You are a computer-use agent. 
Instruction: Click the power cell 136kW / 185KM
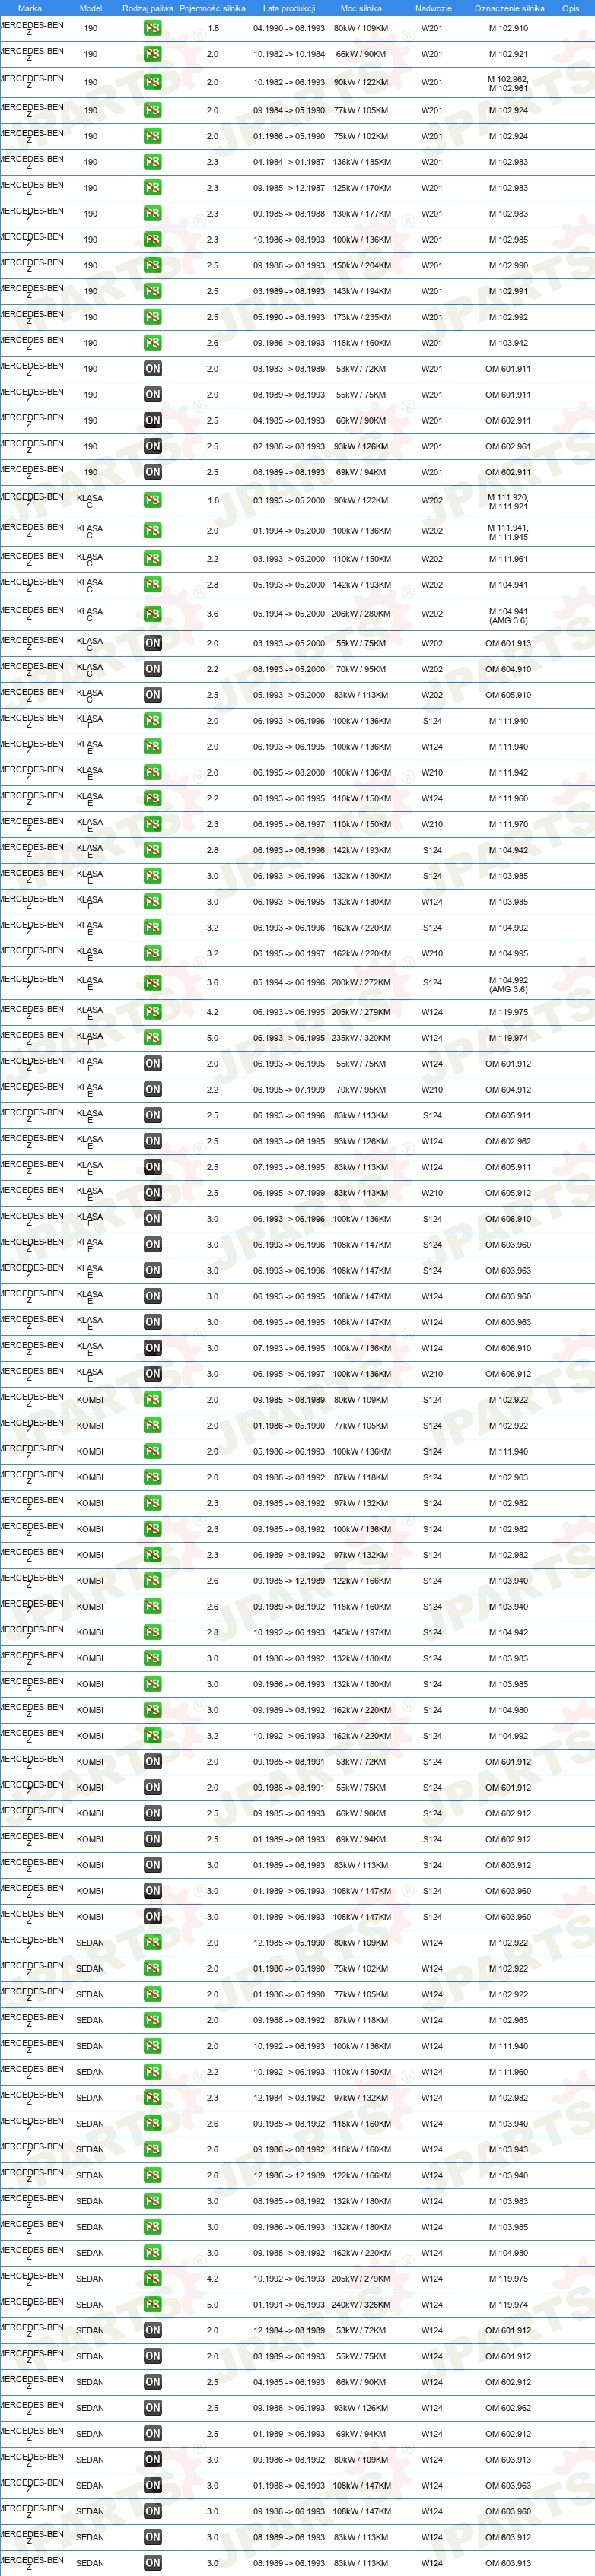[x=361, y=162]
